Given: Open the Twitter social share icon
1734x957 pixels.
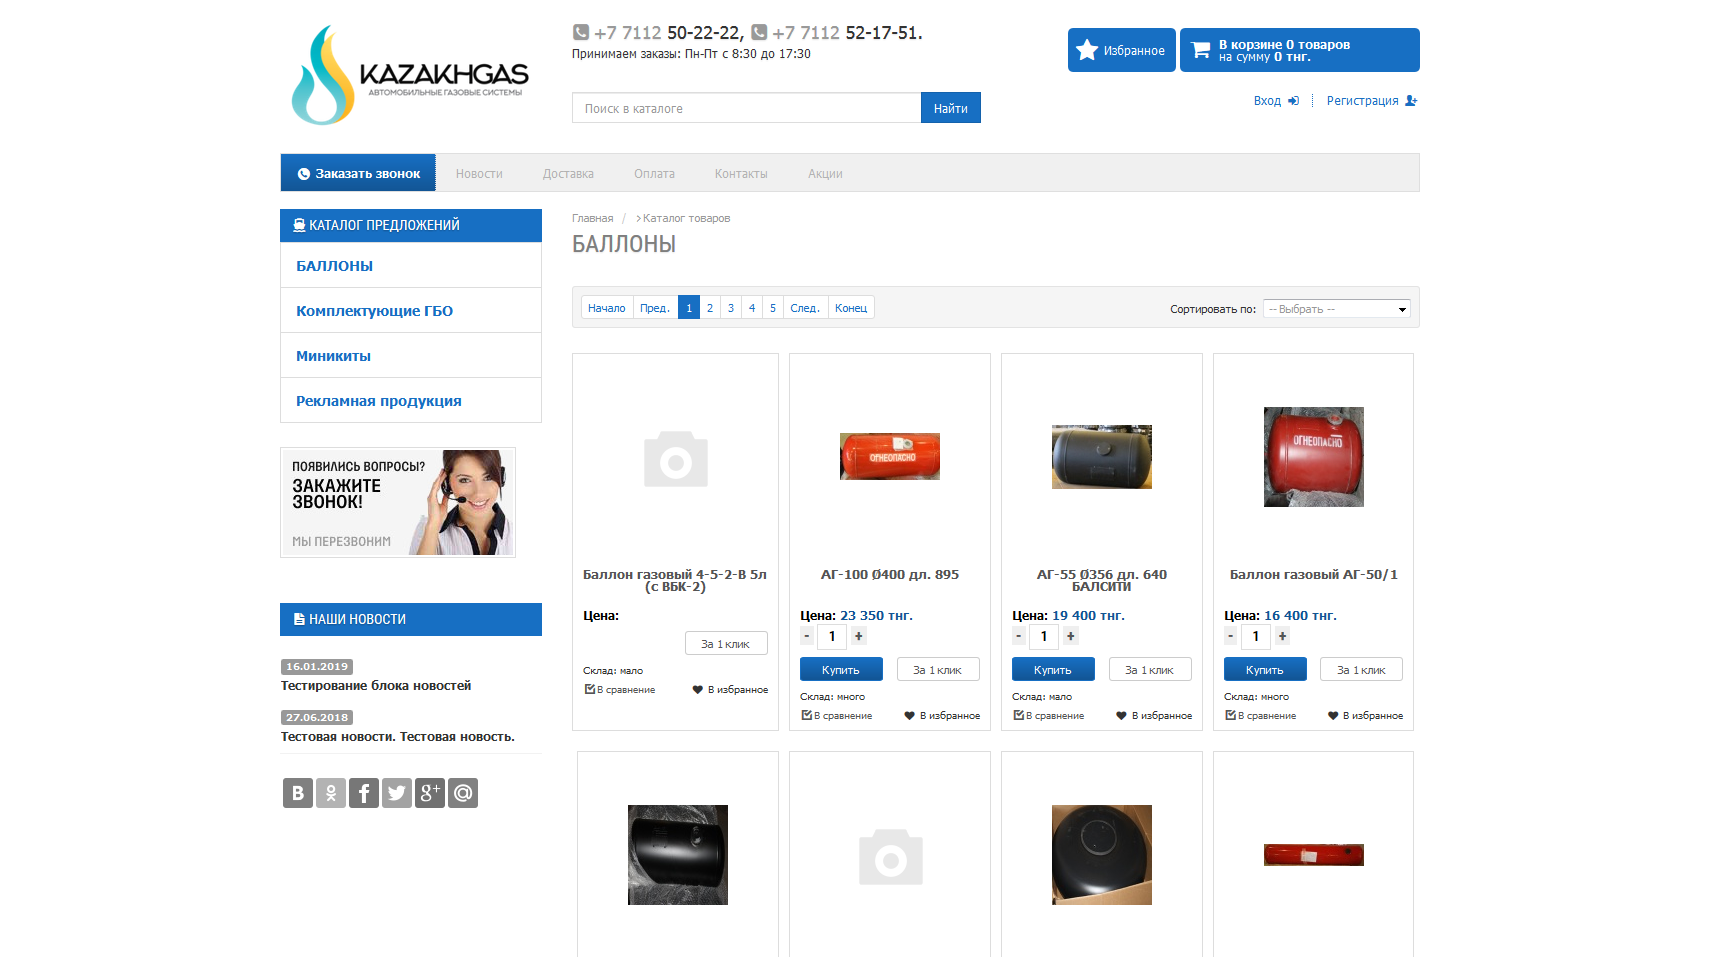Looking at the screenshot, I should click(x=397, y=793).
